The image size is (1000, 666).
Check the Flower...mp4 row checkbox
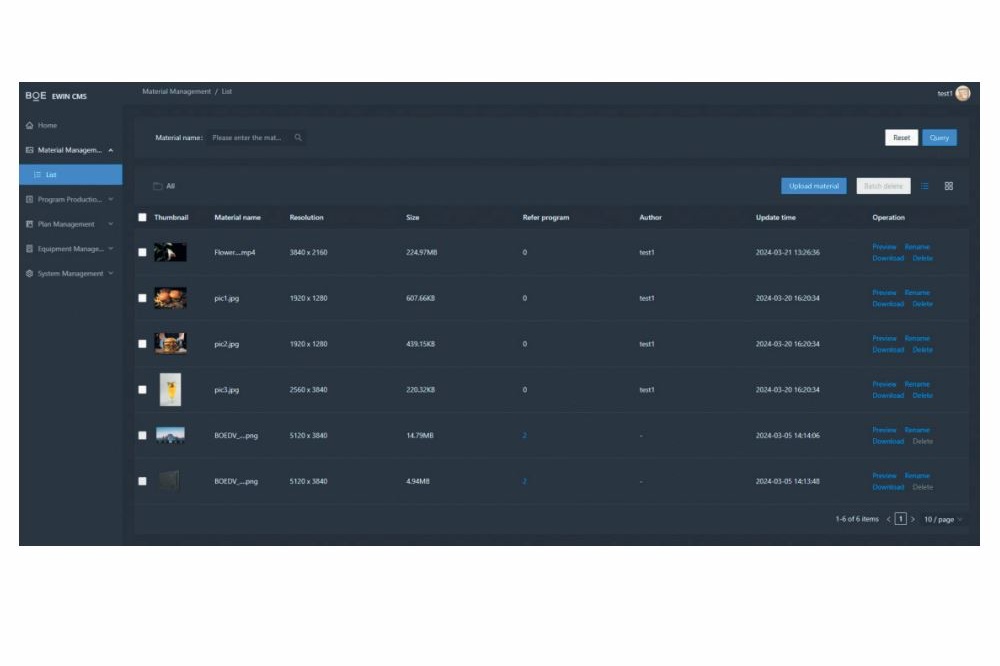(x=142, y=253)
